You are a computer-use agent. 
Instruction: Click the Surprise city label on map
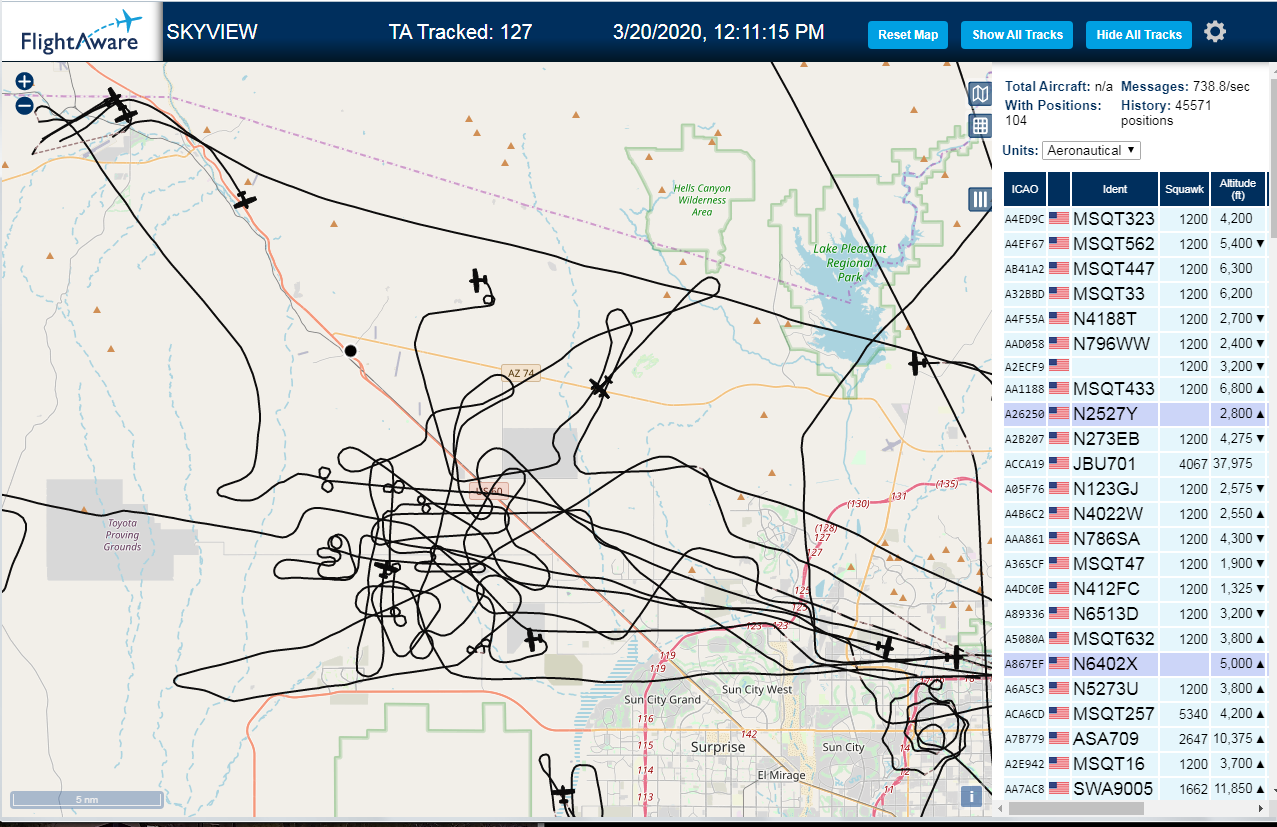tap(718, 747)
